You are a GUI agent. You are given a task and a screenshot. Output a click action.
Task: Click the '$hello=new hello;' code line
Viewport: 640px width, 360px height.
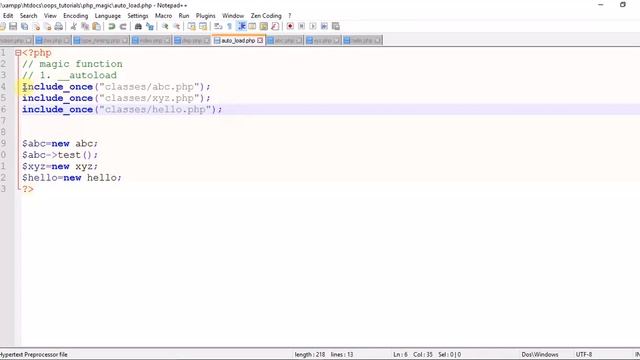[72, 178]
